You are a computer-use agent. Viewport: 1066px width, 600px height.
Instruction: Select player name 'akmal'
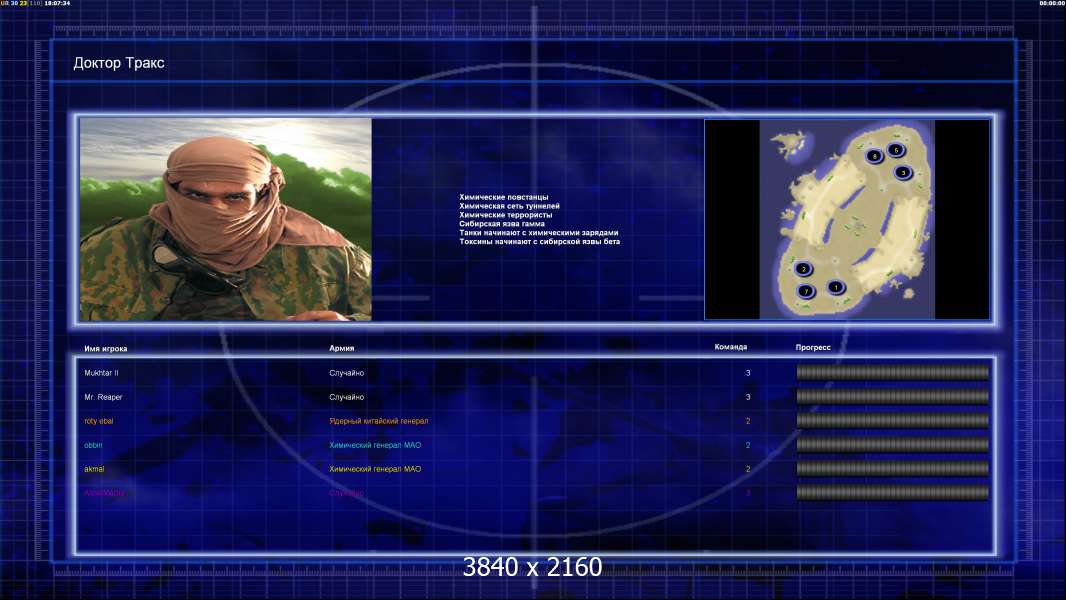click(x=94, y=469)
